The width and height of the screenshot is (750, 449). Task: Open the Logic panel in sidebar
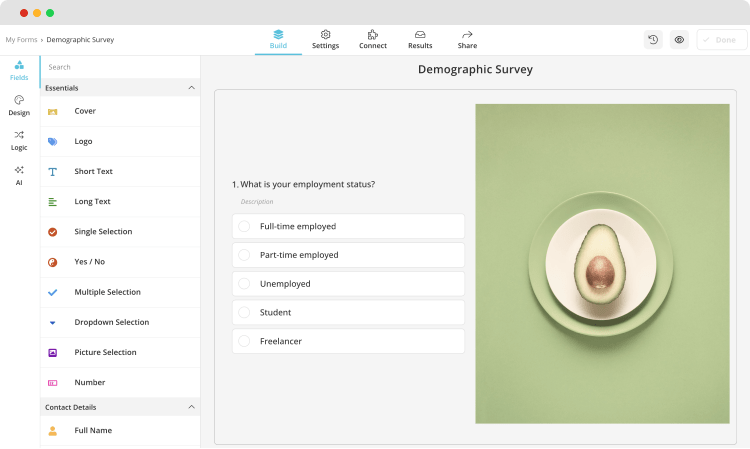[x=19, y=140]
